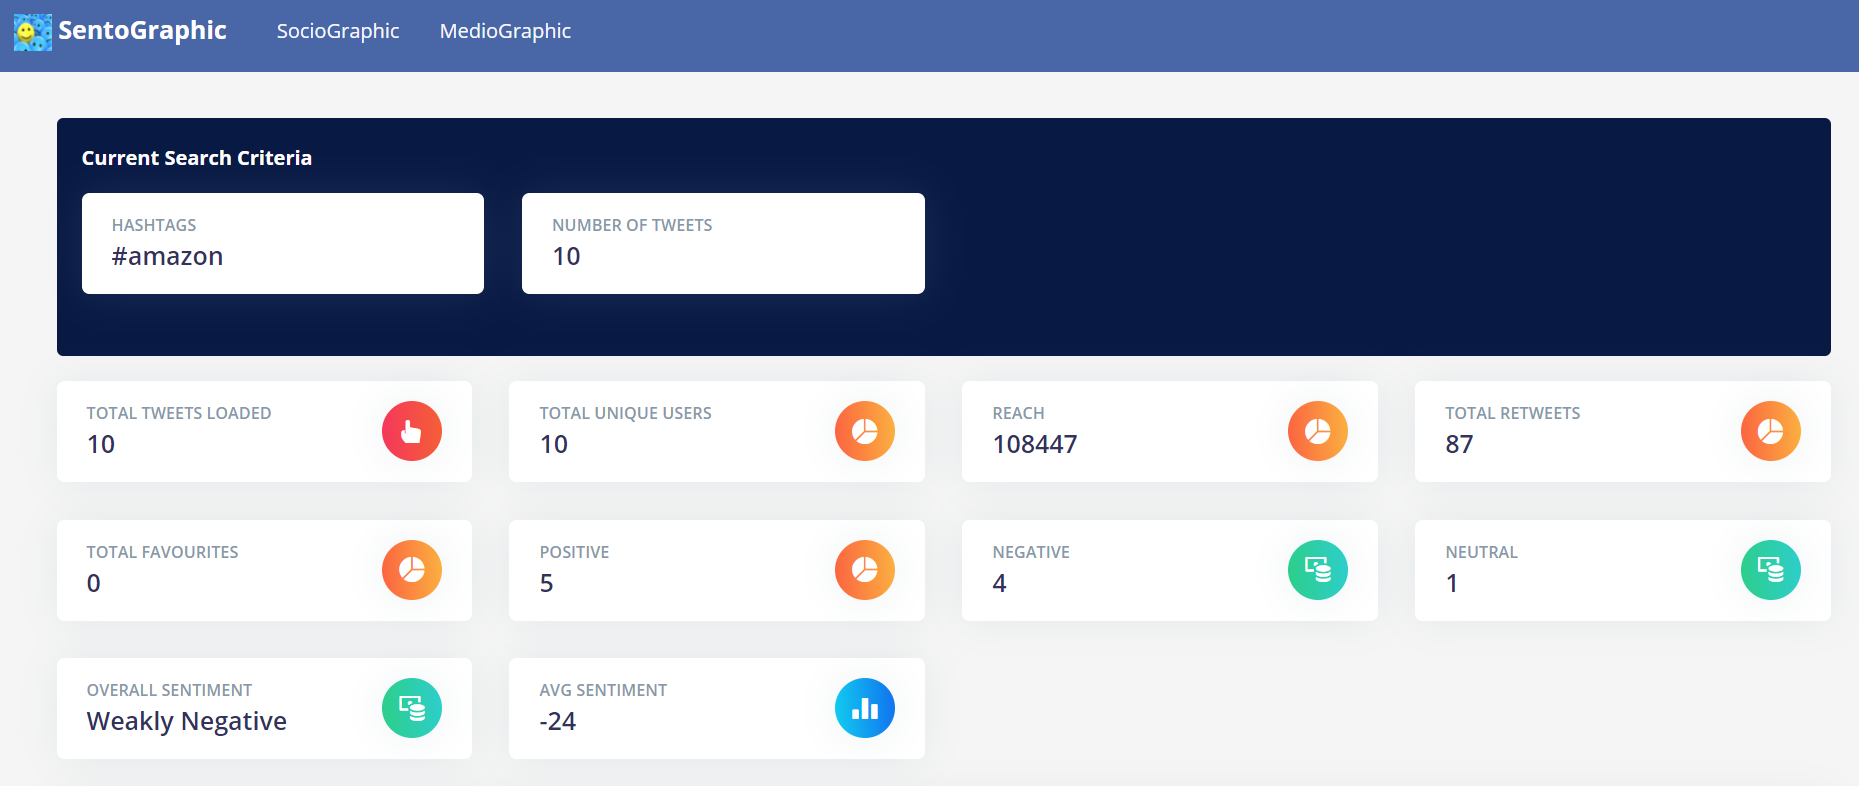Select the Total Retweets value 87
Screen dimensions: 1859x786
(1459, 444)
